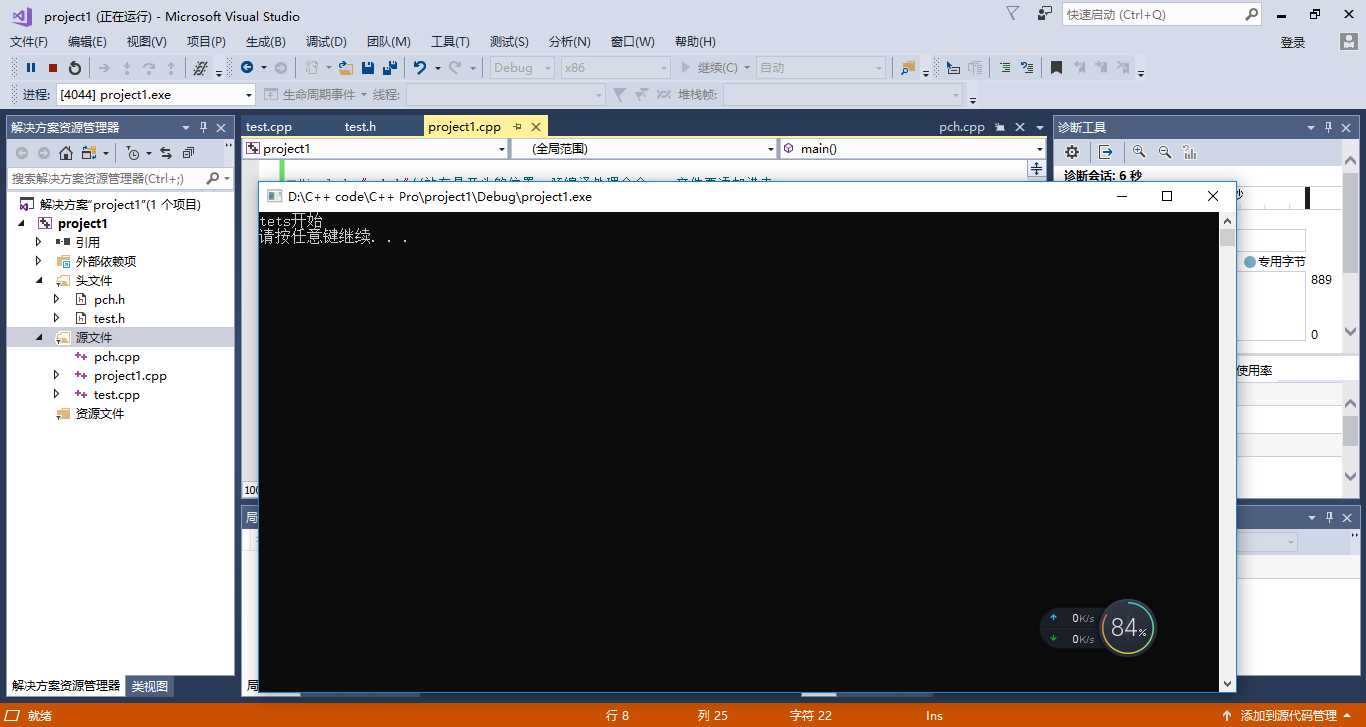Open Find in Files icon in toolbar
This screenshot has width=1366, height=727.
(907, 68)
